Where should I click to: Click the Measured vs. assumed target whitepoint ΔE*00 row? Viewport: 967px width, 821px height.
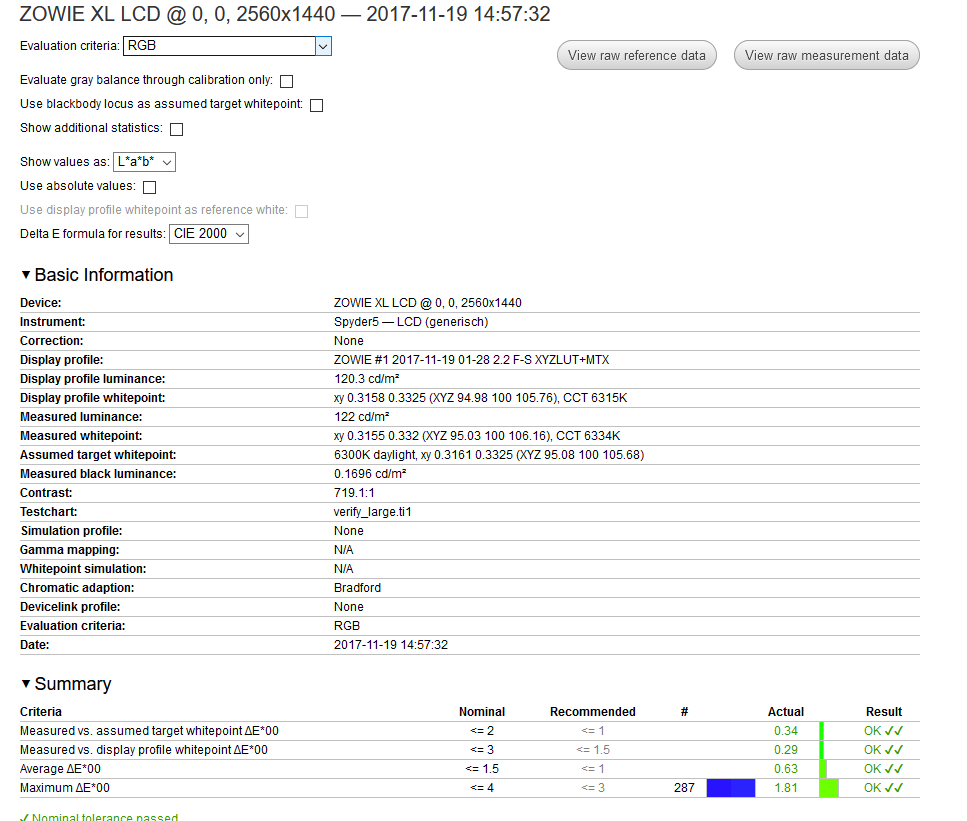469,731
